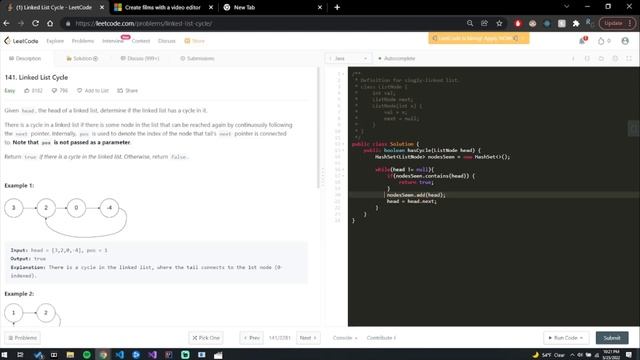640x360 pixels.
Task: Click the LeetCode hiring banner
Action: point(479,38)
